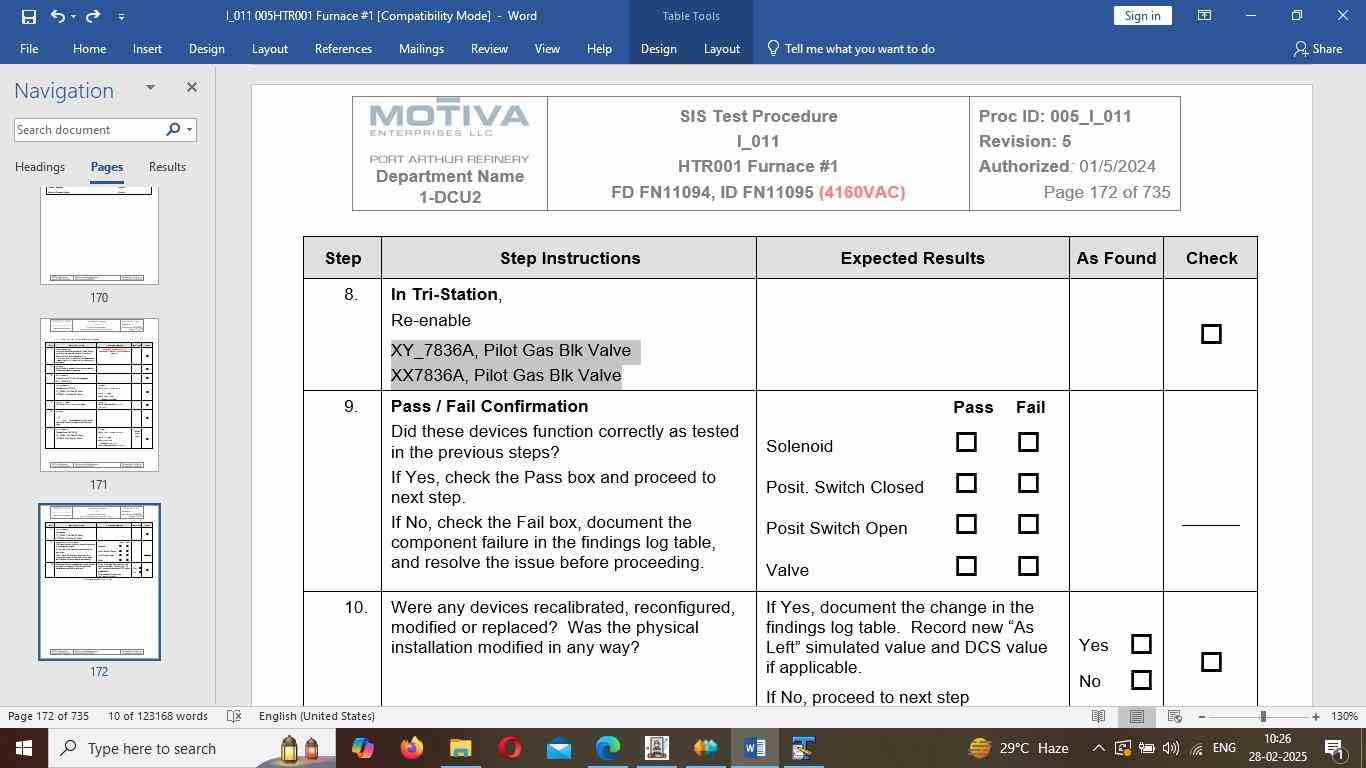This screenshot has width=1366, height=768.
Task: Switch to Headings tab in Navigation
Action: [x=40, y=167]
